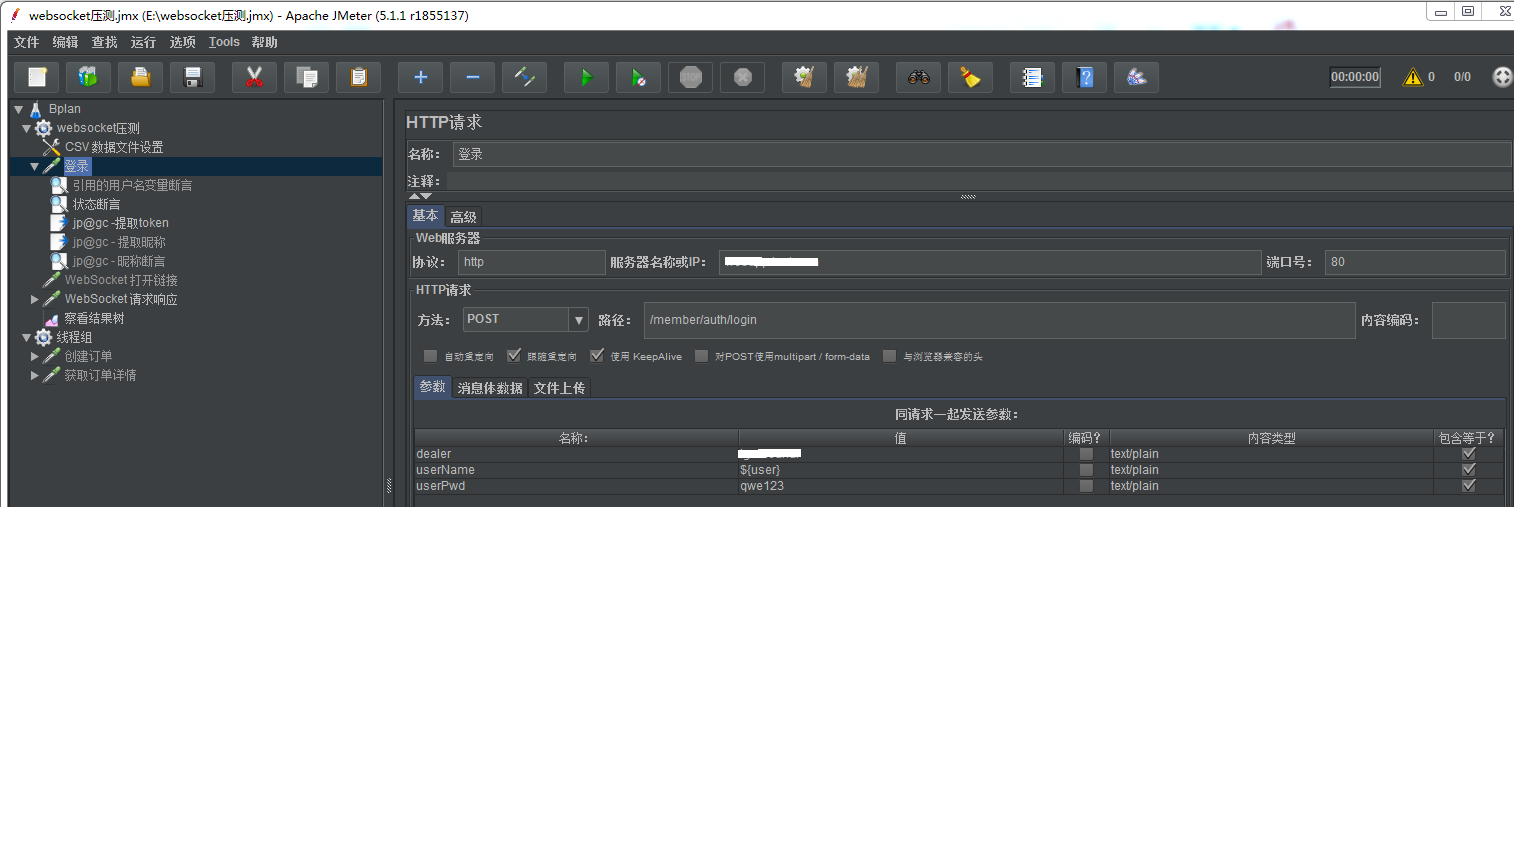The width and height of the screenshot is (1519, 847).
Task: Open the Templates toolbar icon
Action: point(89,77)
